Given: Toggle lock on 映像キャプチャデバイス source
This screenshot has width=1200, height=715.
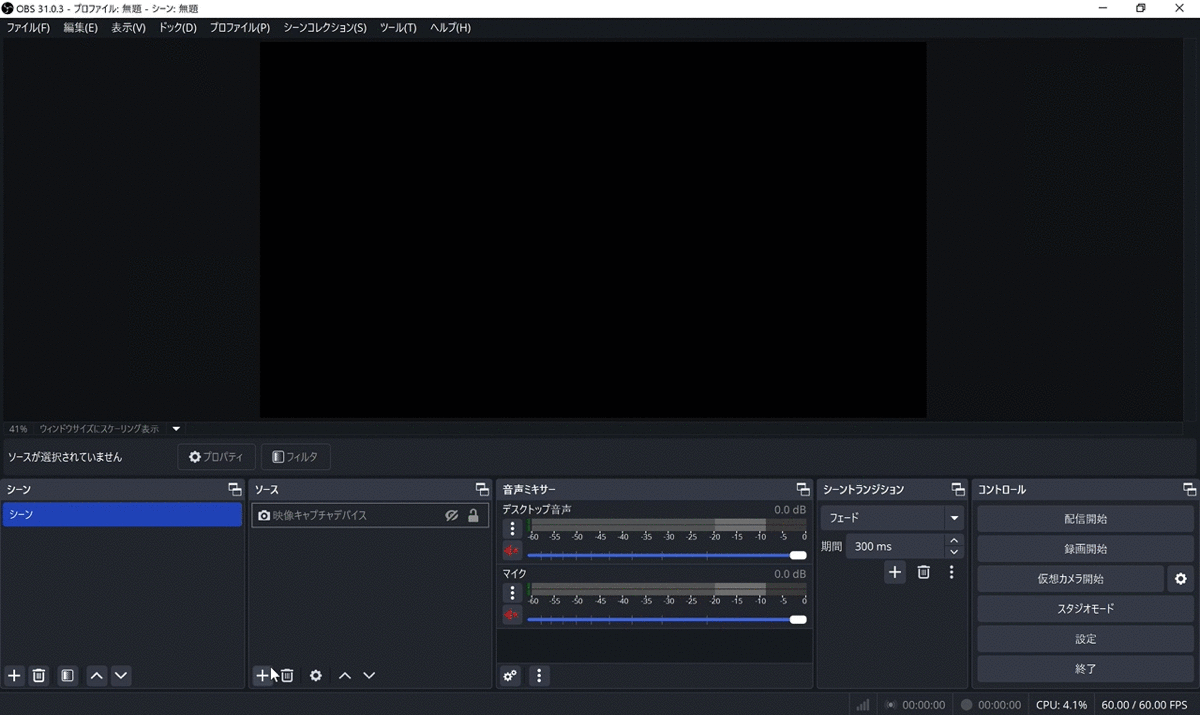Looking at the screenshot, I should (x=473, y=516).
